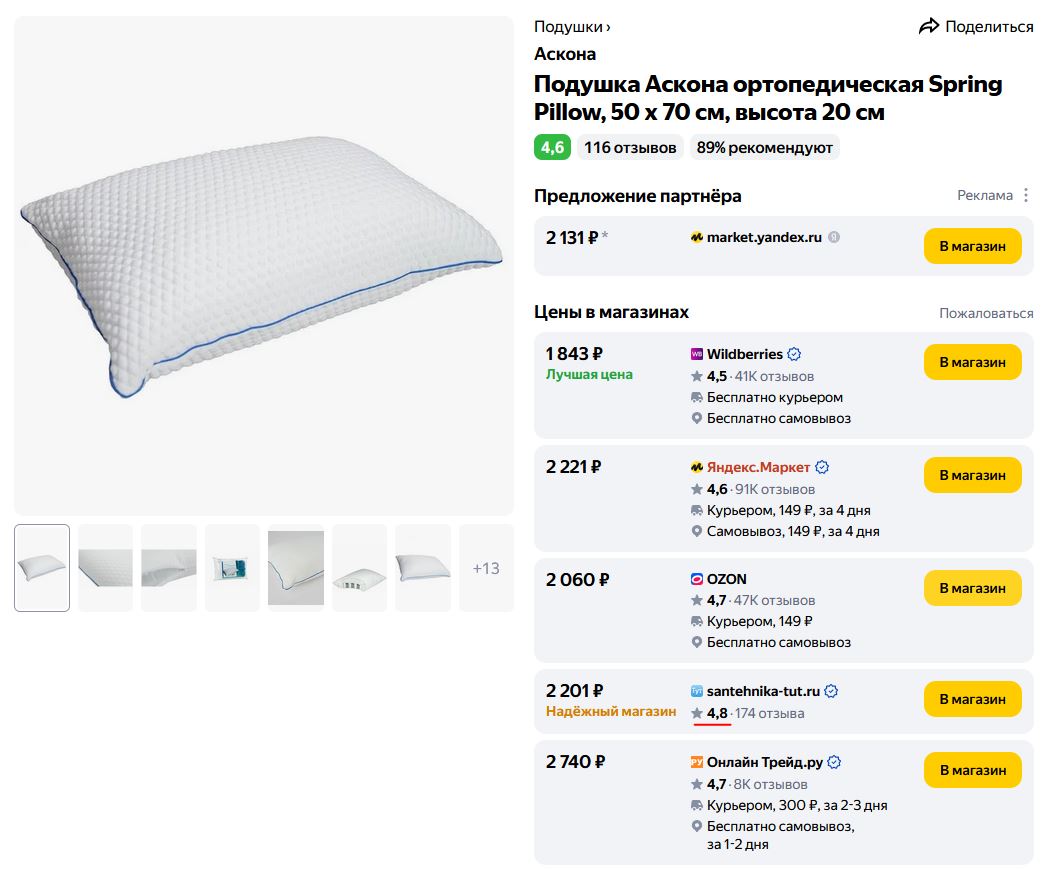The width and height of the screenshot is (1051, 870).
Task: Select the pillow cross-section thumbnail
Action: pos(359,568)
